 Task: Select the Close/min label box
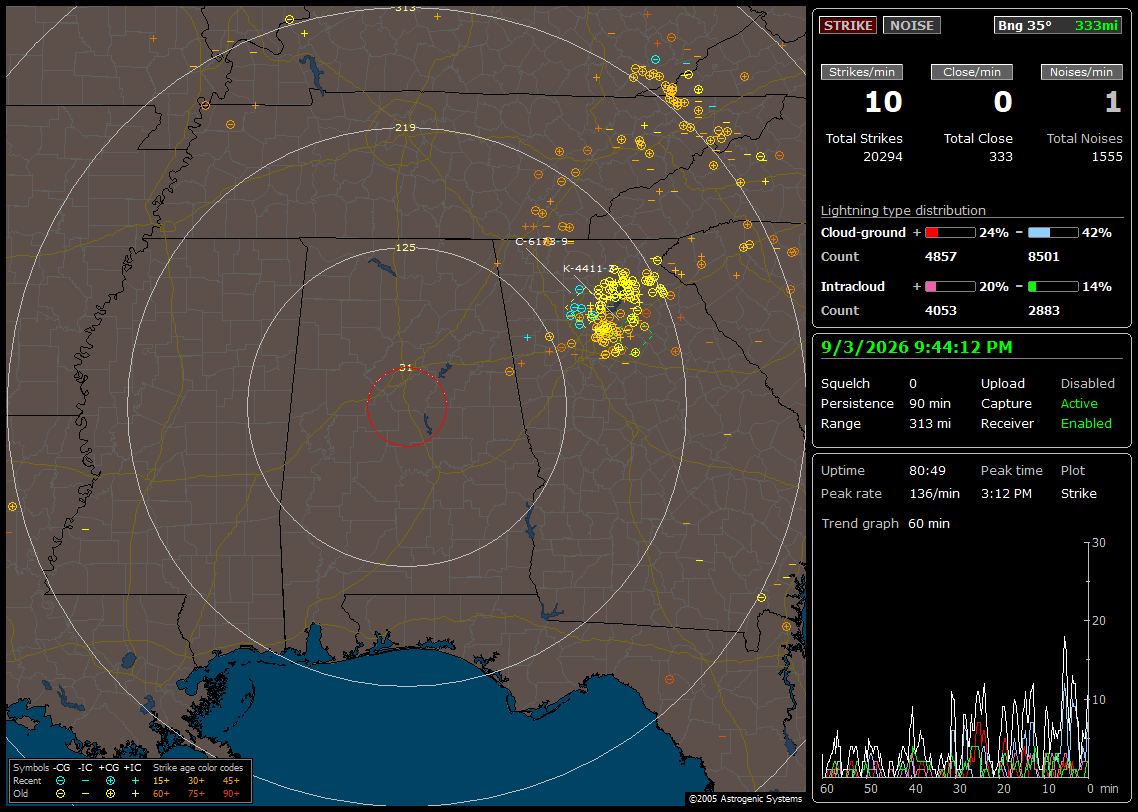tap(972, 72)
